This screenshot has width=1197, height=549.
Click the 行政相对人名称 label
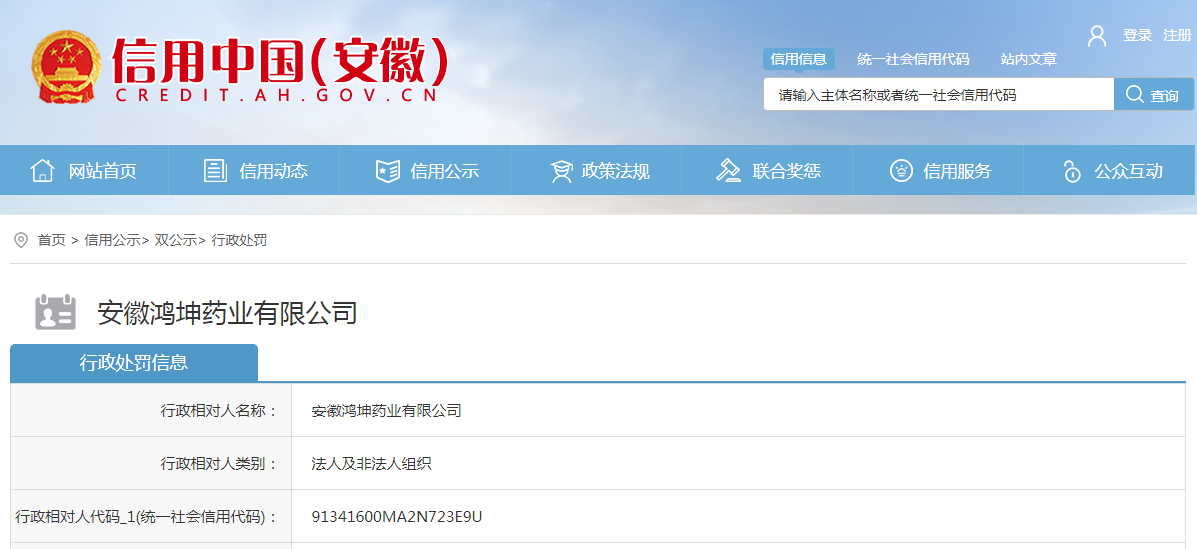pyautogui.click(x=218, y=411)
